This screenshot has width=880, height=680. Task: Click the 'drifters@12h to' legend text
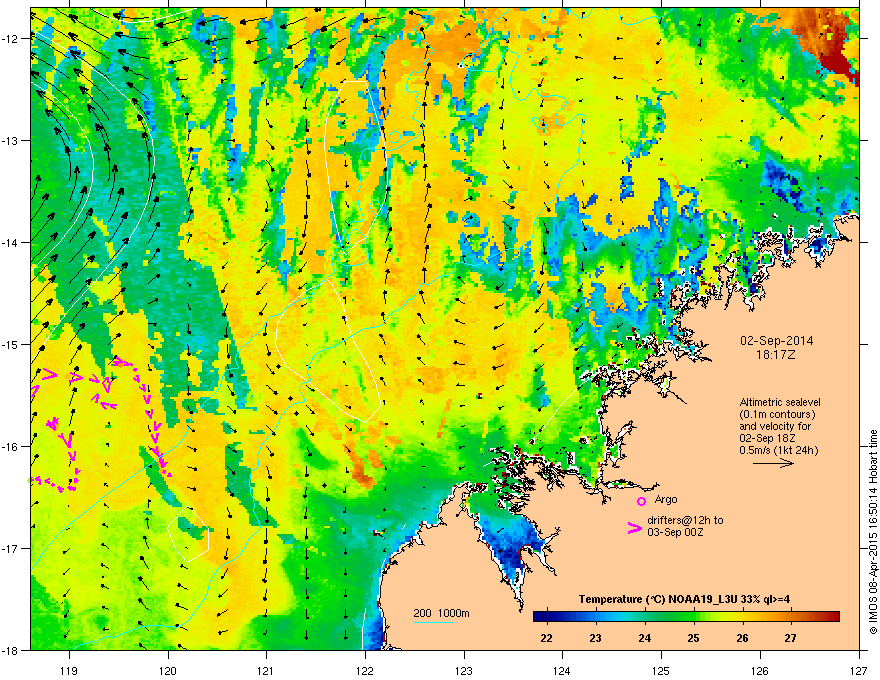pos(685,520)
